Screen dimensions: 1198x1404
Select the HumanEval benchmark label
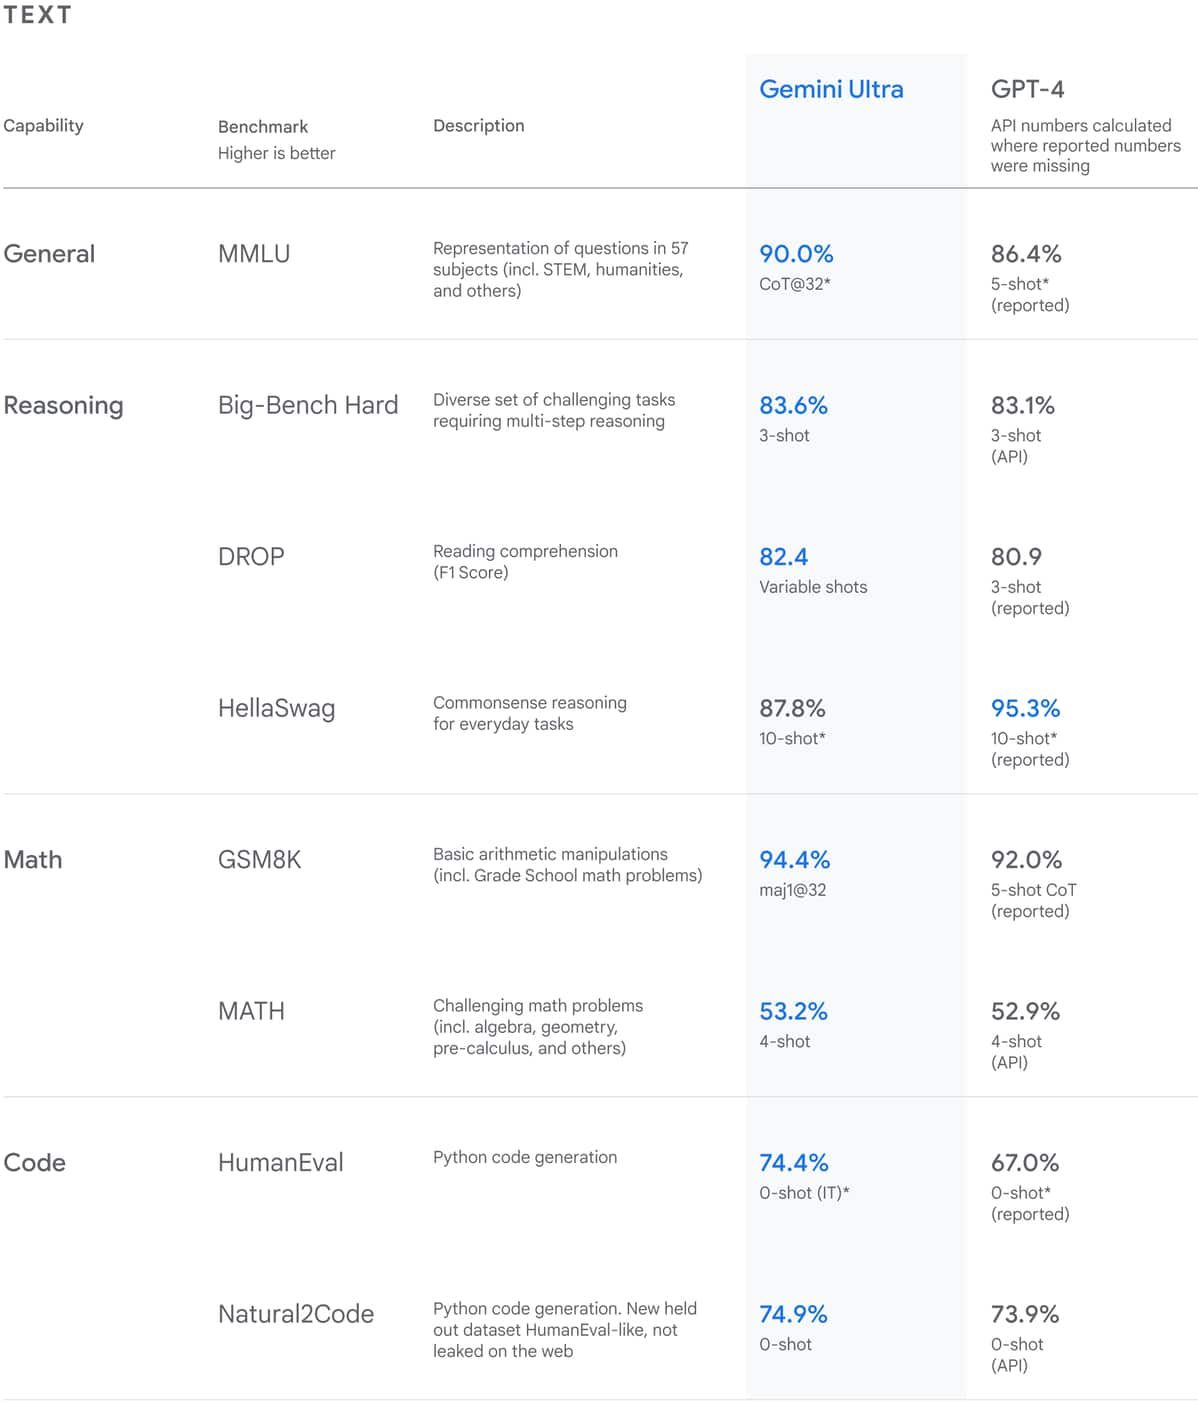[281, 1162]
